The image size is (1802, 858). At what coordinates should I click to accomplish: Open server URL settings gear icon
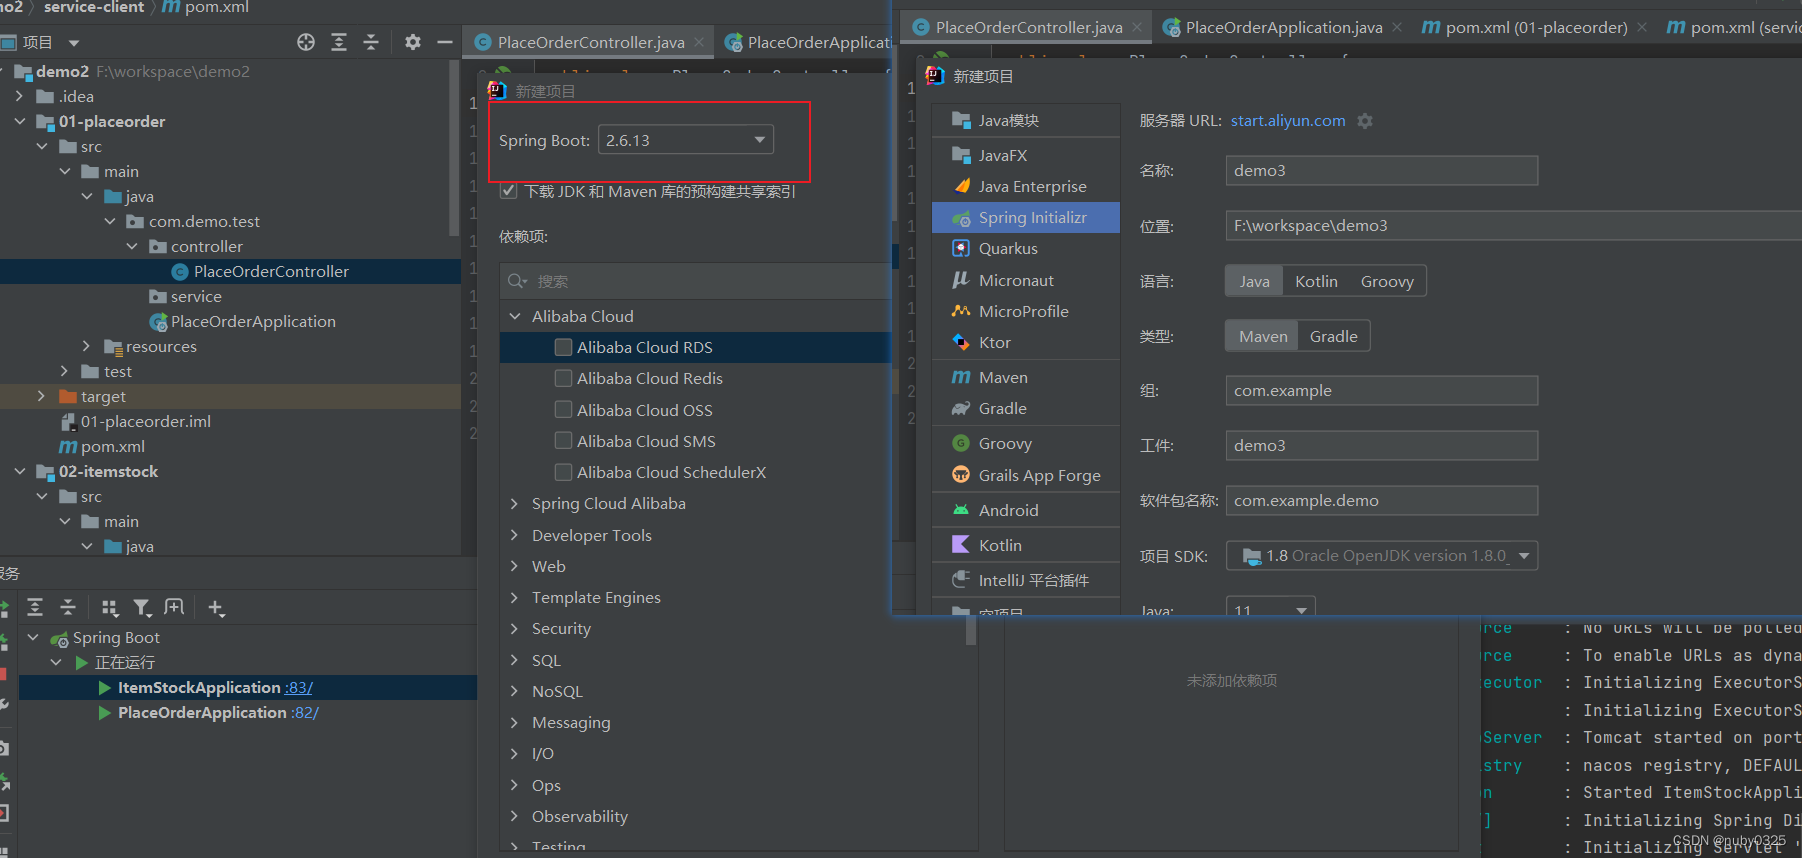(1365, 121)
